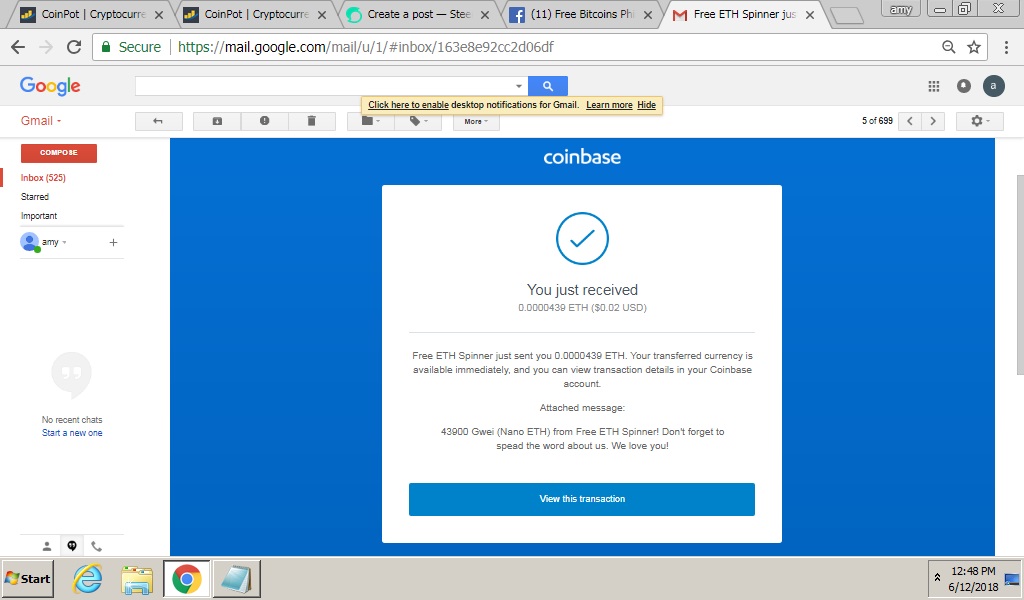Screen dimensions: 1024x600
Task: Archive this email
Action: click(217, 121)
